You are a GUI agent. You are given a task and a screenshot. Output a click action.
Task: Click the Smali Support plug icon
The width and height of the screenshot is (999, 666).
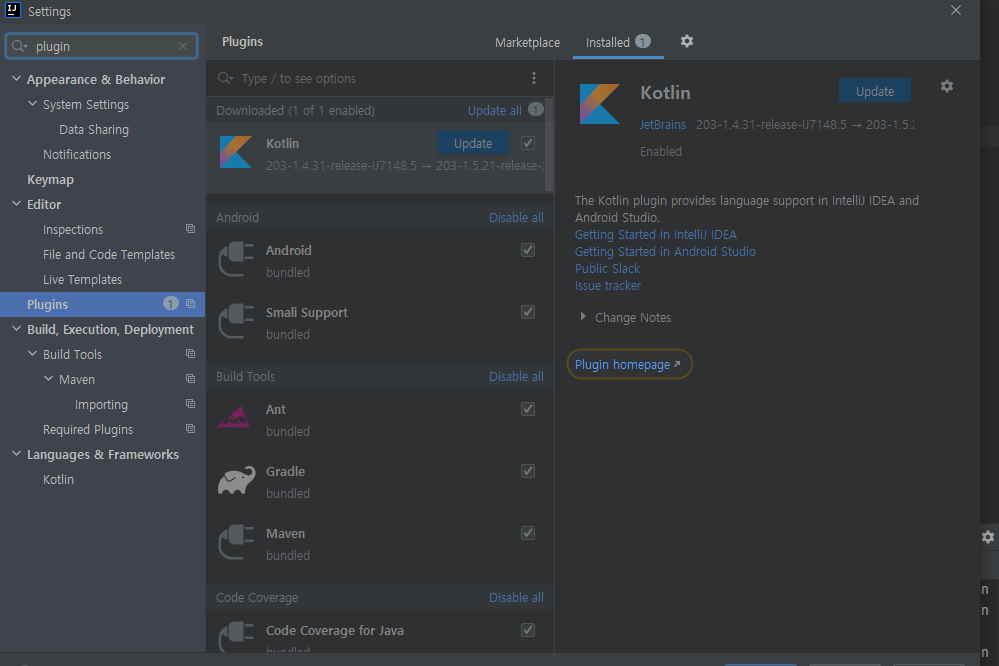pos(236,321)
